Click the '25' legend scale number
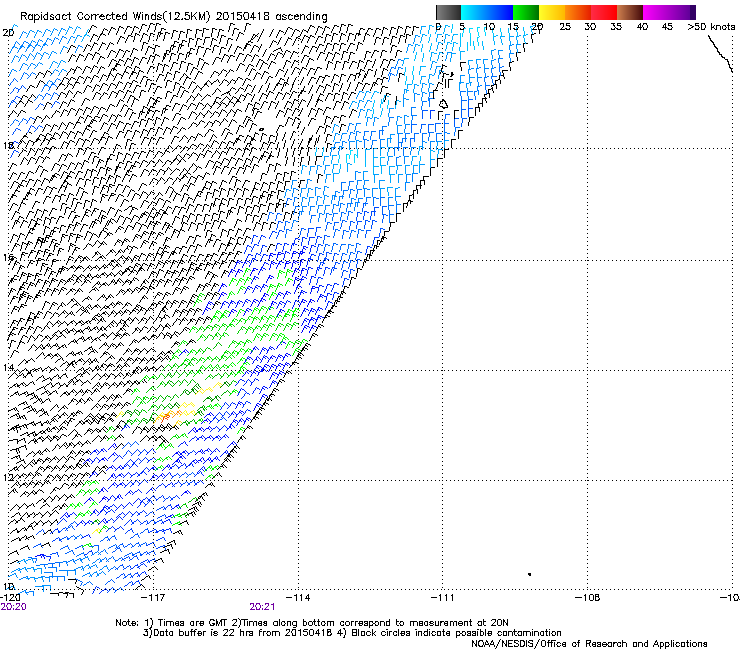 (565, 26)
